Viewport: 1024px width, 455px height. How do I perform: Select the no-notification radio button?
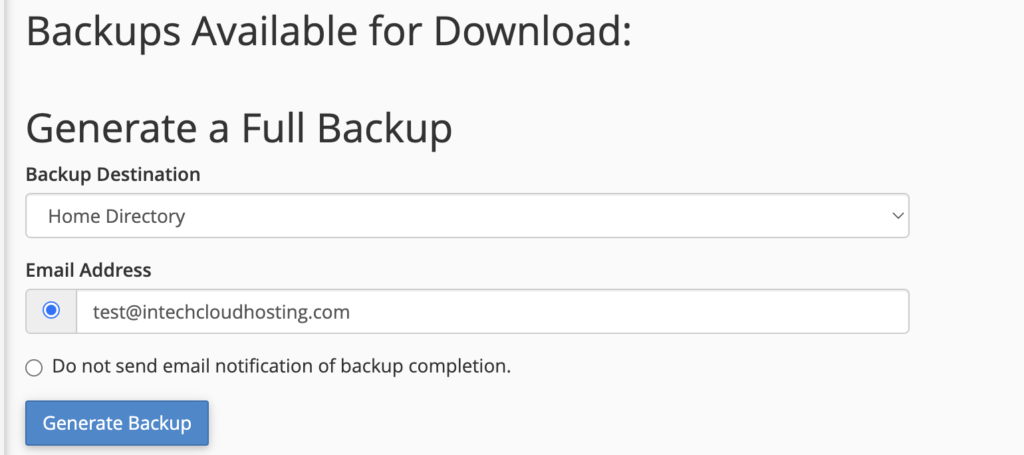(x=35, y=367)
